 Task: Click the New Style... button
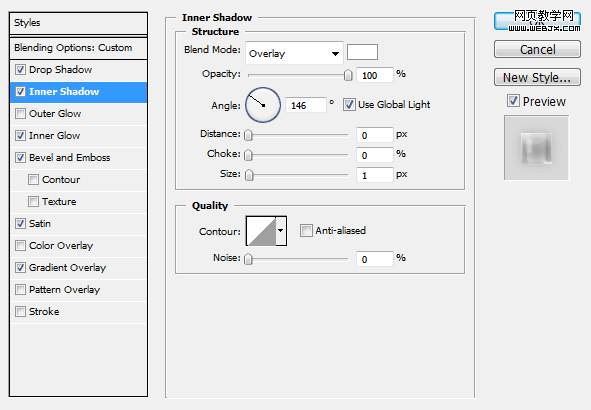point(537,77)
